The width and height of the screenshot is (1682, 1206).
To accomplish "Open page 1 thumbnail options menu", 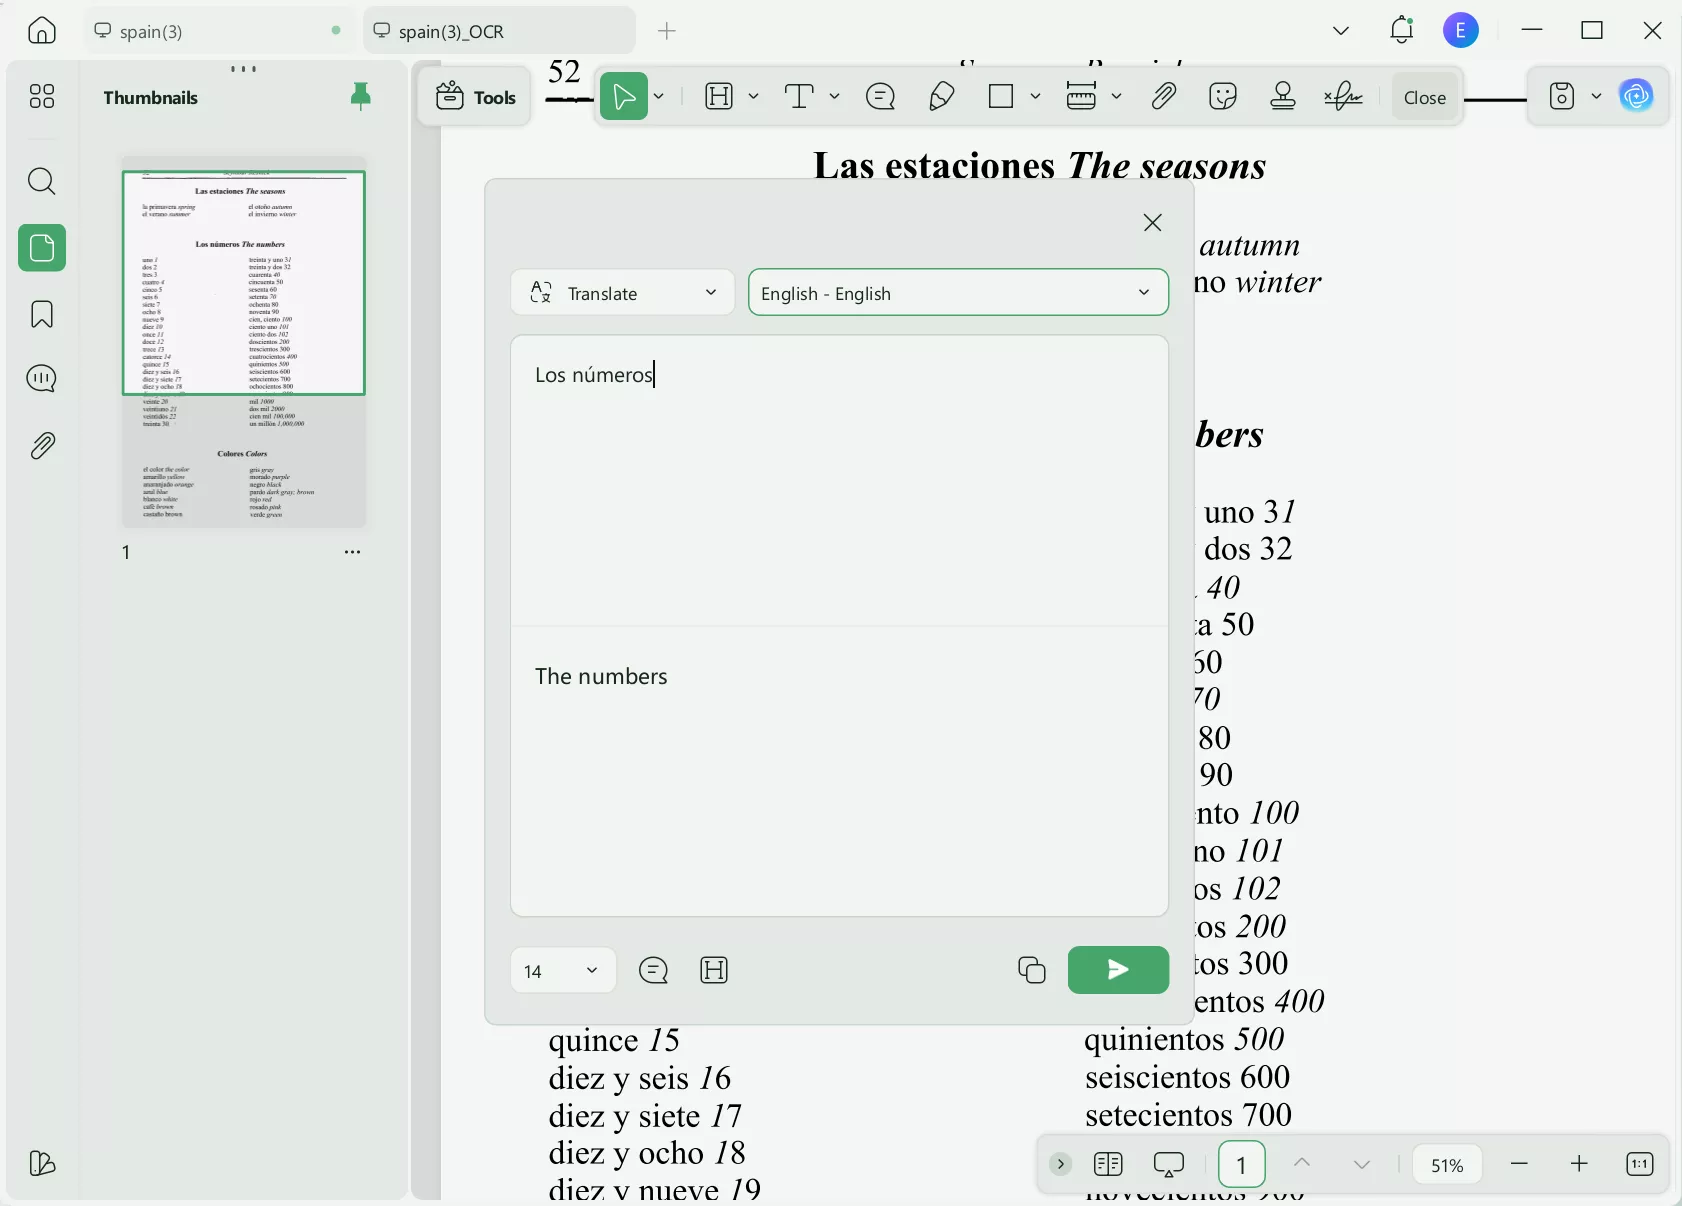I will [352, 552].
